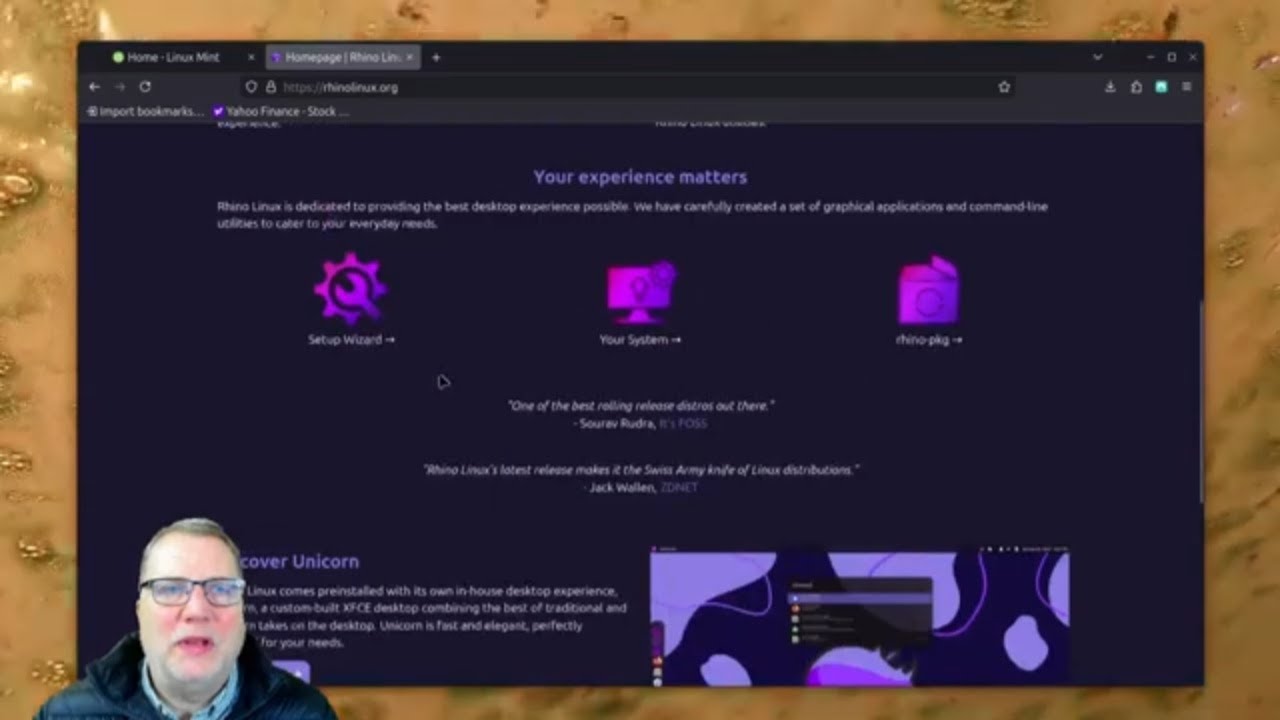Close the Rhino Linux homepage tab
This screenshot has width=1280, height=720.
click(409, 57)
